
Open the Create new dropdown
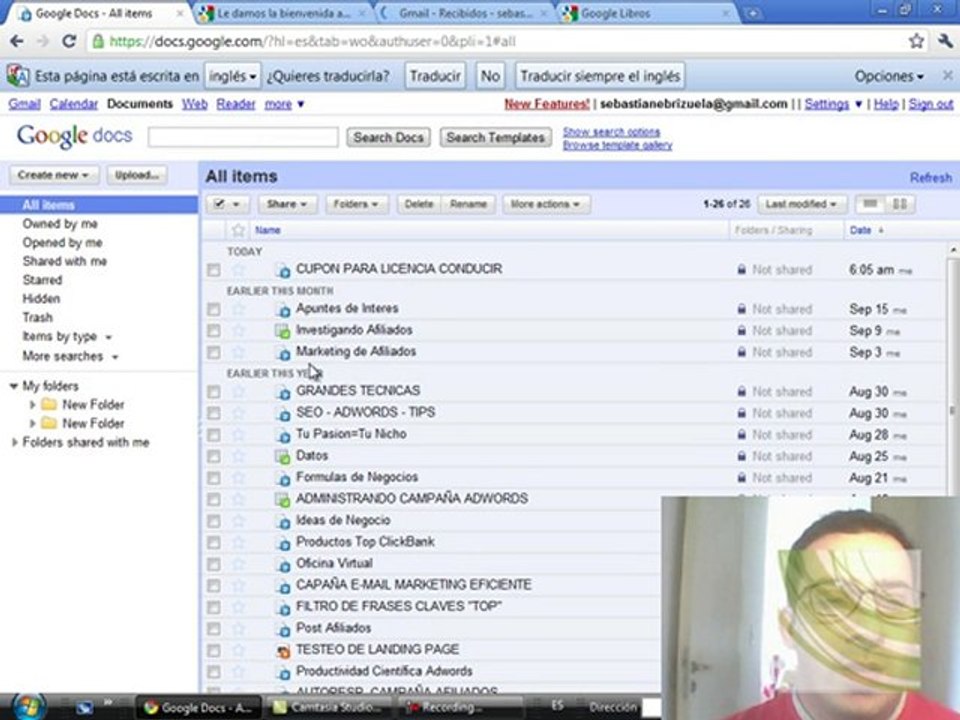(54, 175)
